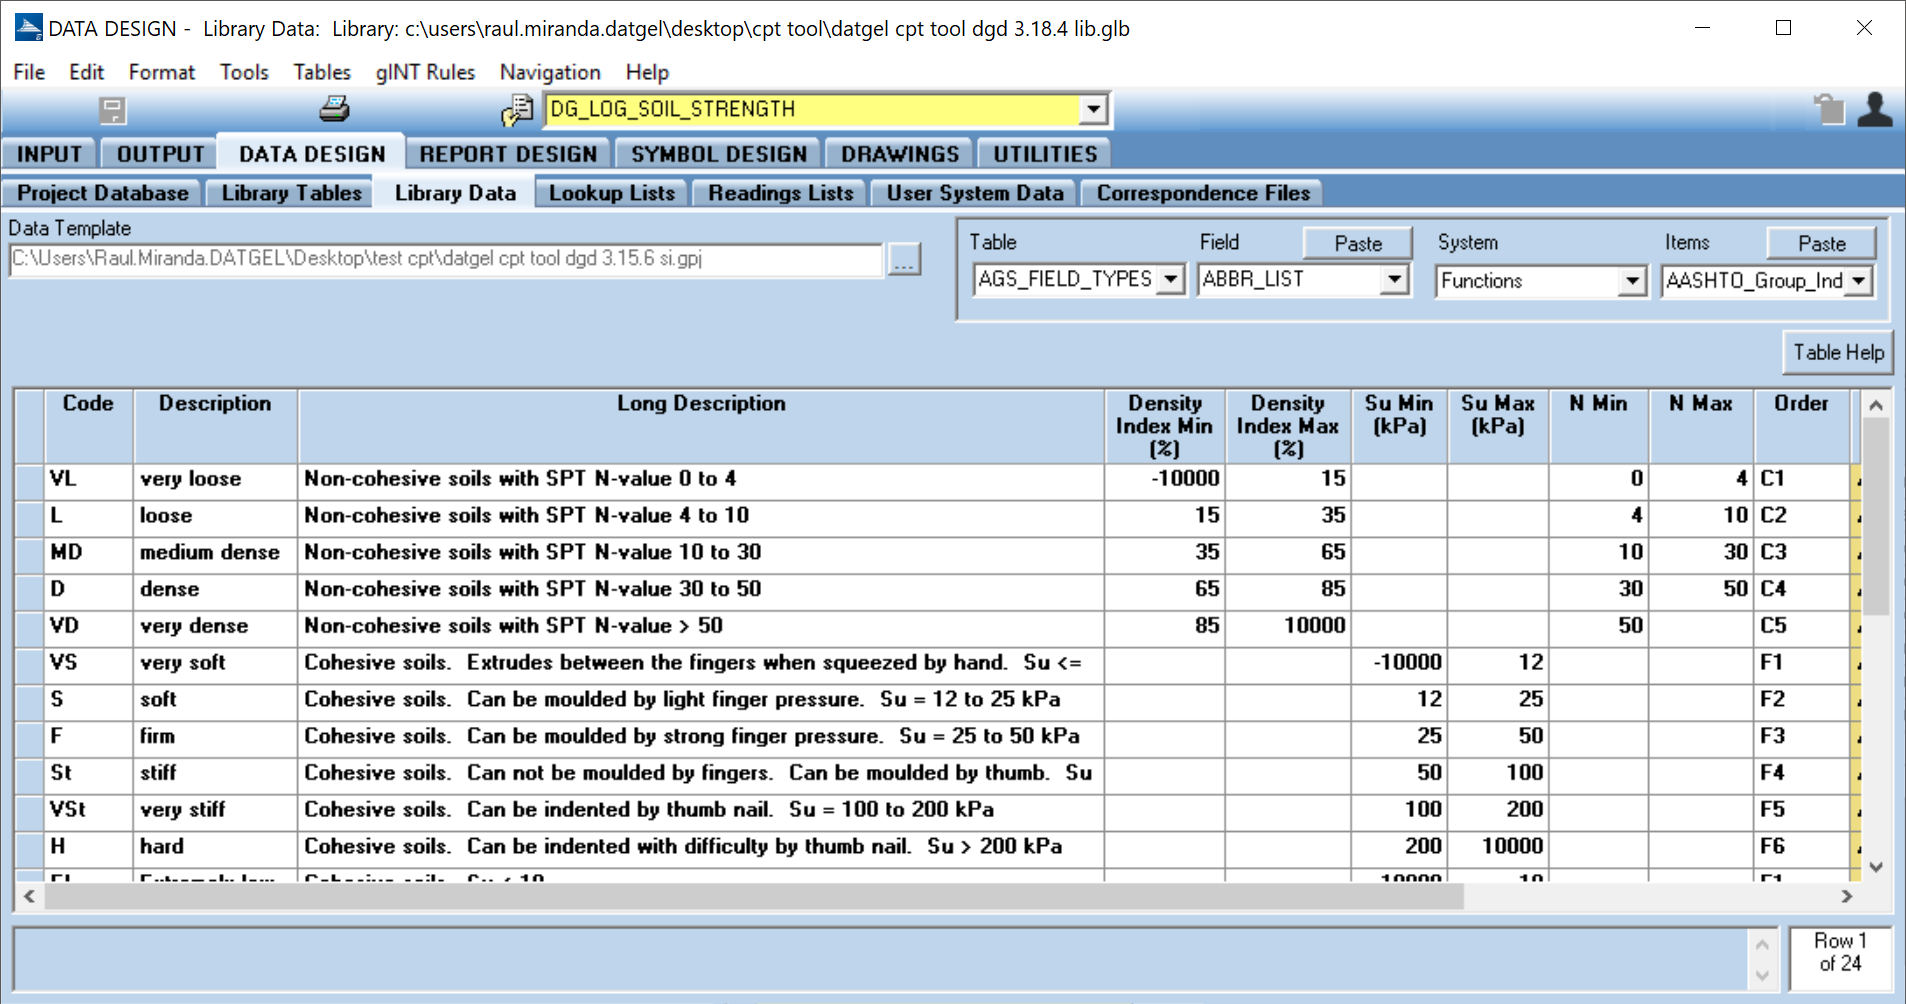Click the Paste button next to Field
Viewport: 1906px width, 1004px height.
pyautogui.click(x=1357, y=243)
